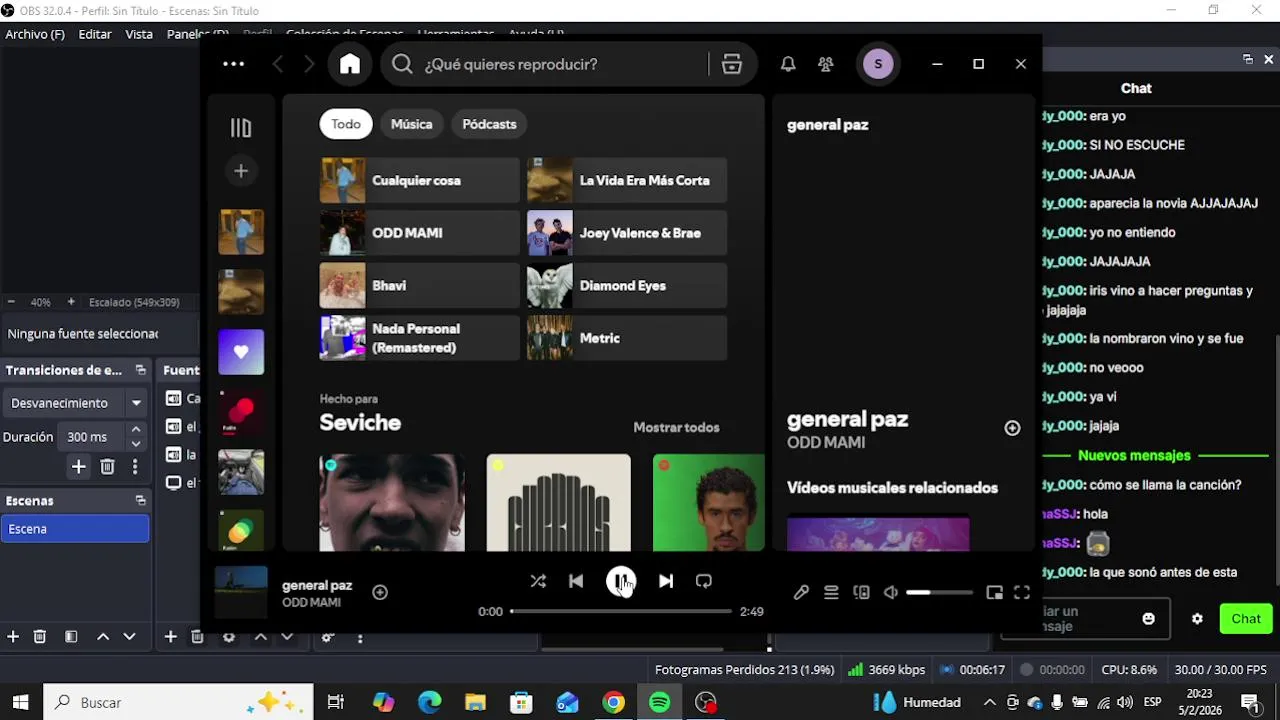The height and width of the screenshot is (720, 1280).
Task: Zoom in preview plus next to 40%
Action: coord(71,302)
